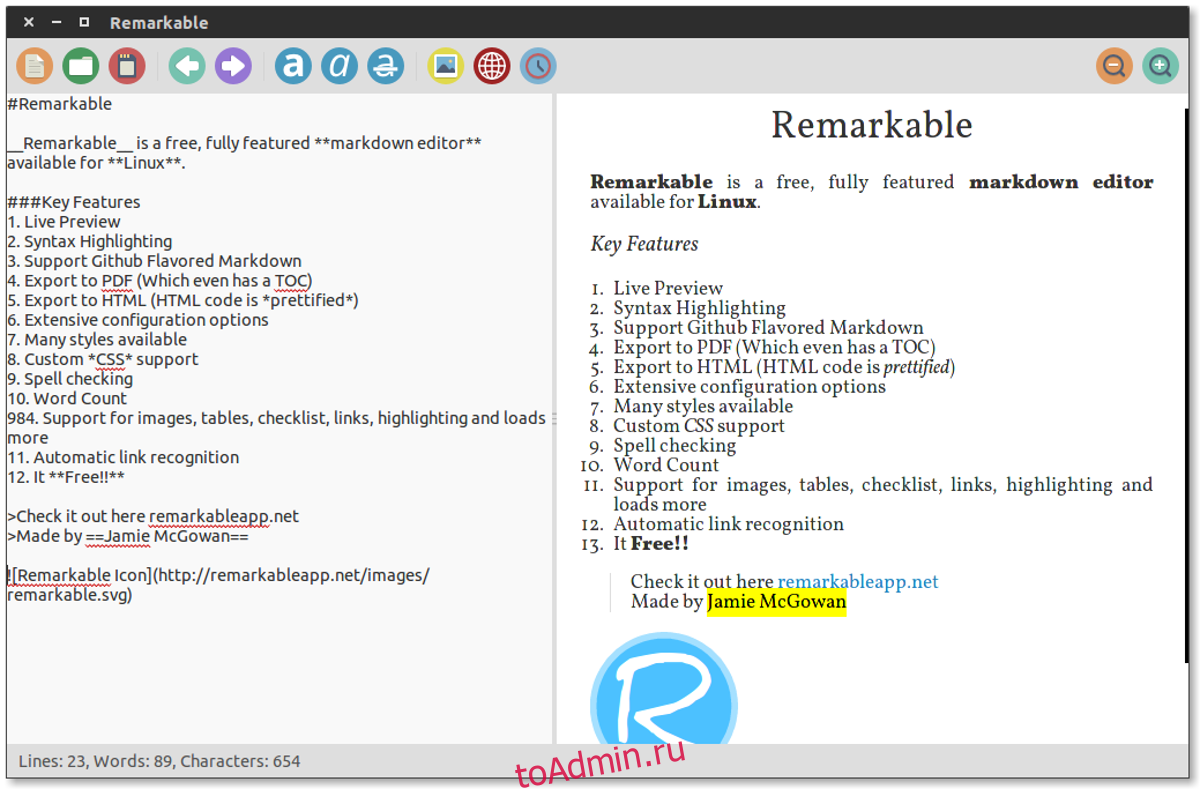Apply bold with the 'a' icon

293,67
